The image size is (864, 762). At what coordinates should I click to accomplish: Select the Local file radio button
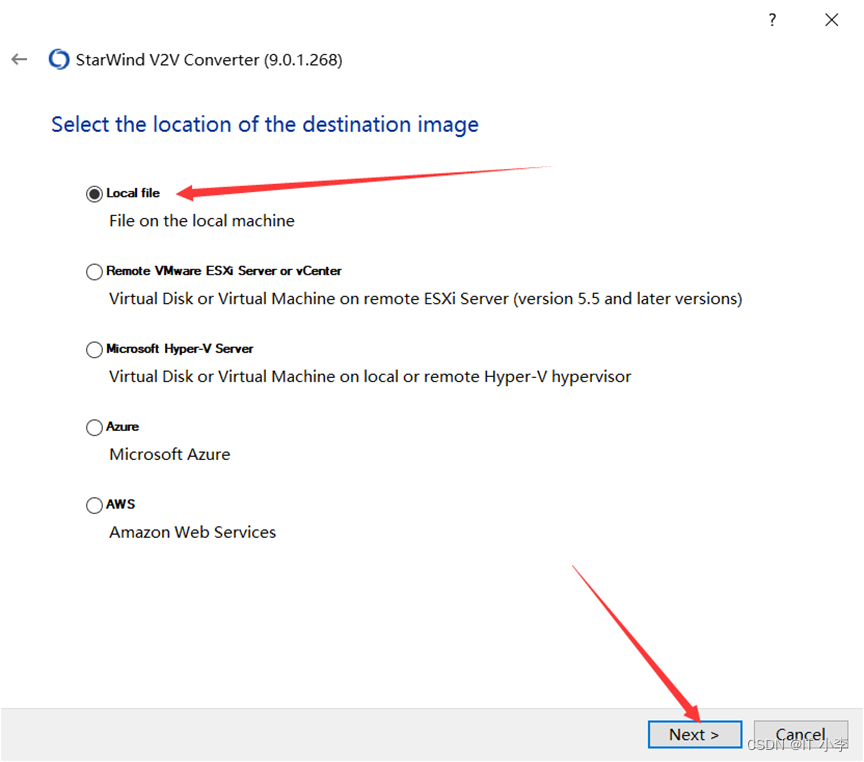click(94, 194)
